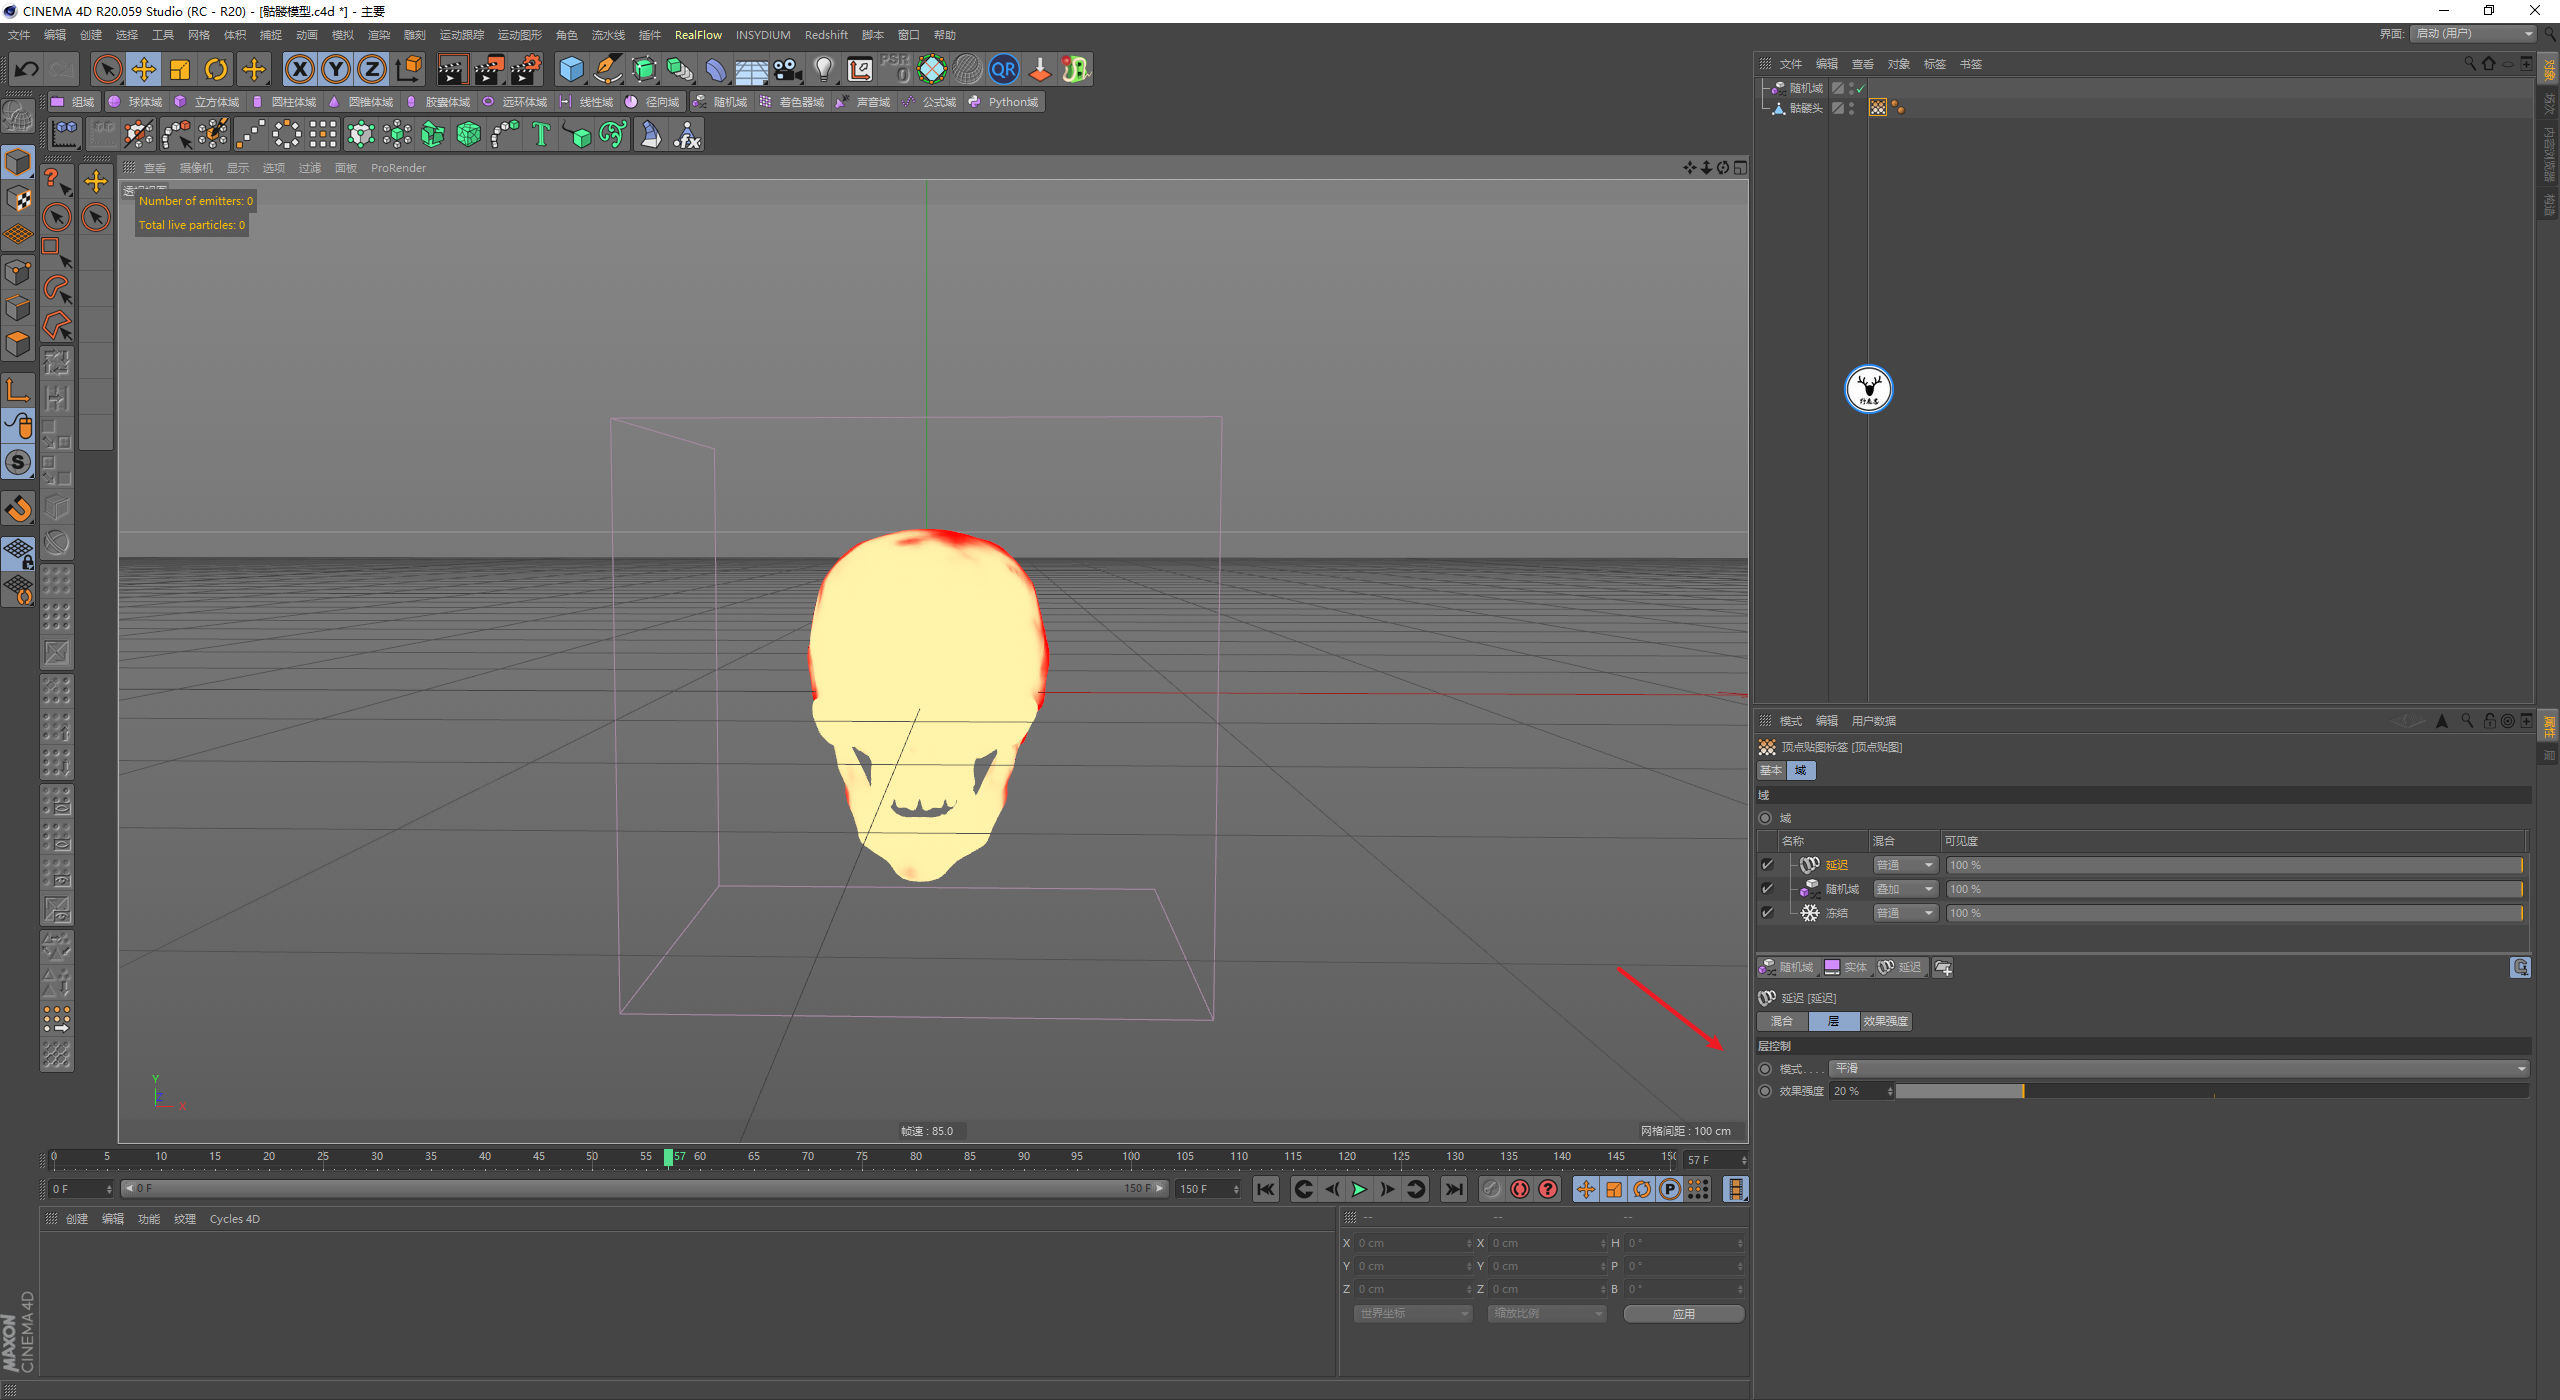2560x1400 pixels.
Task: Open the 世界坐标 coordinate dropdown
Action: tap(1413, 1313)
